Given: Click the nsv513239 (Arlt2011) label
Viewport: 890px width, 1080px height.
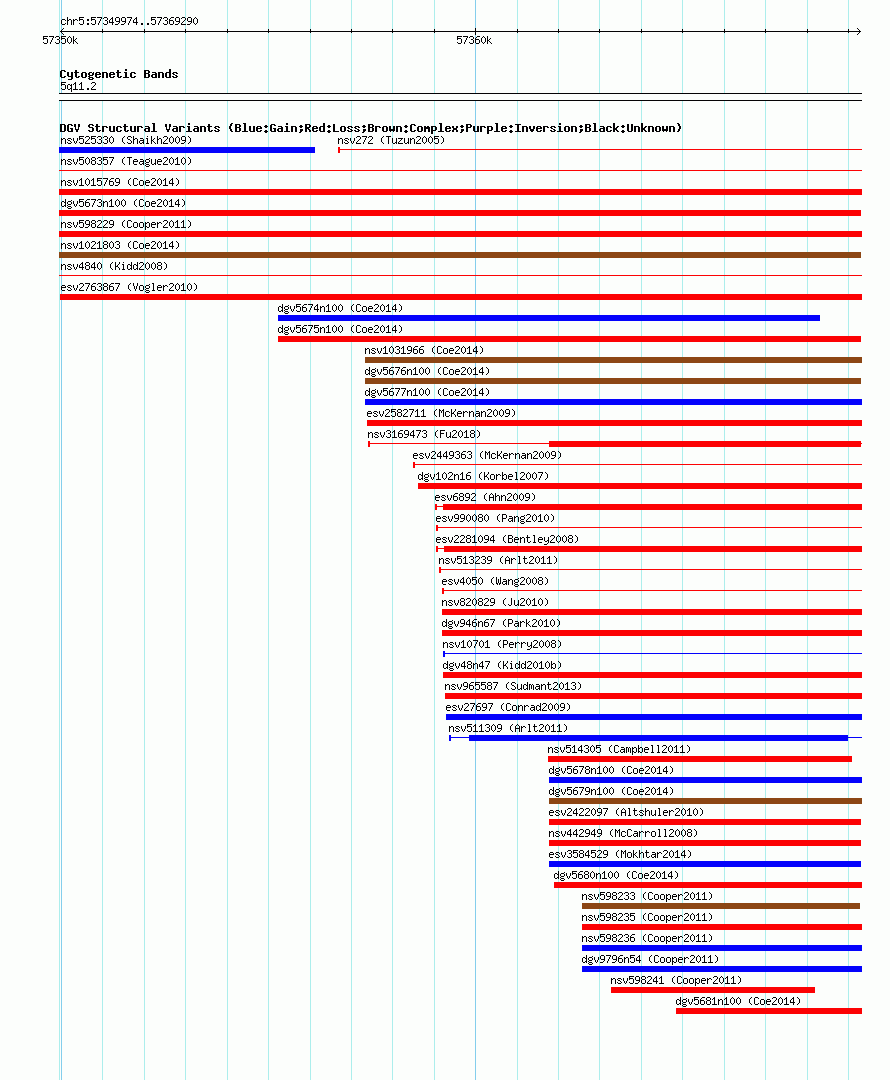Looking at the screenshot, I should click(498, 561).
